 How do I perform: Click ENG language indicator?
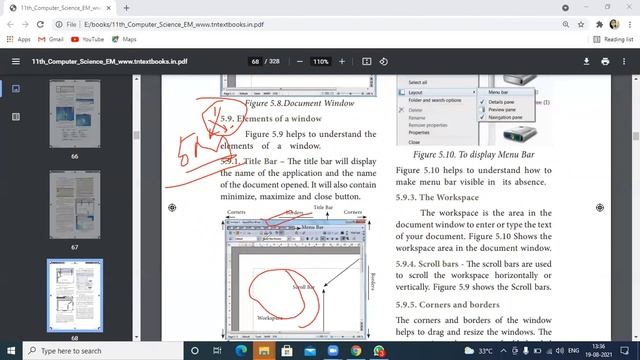pos(573,351)
